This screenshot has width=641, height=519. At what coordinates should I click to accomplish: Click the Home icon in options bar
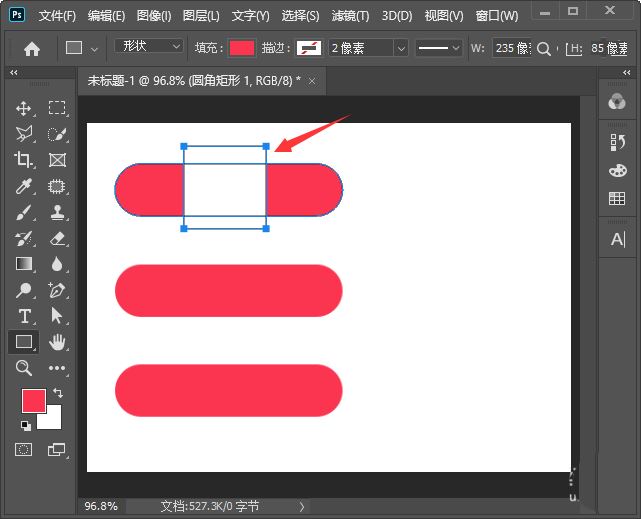(x=32, y=49)
